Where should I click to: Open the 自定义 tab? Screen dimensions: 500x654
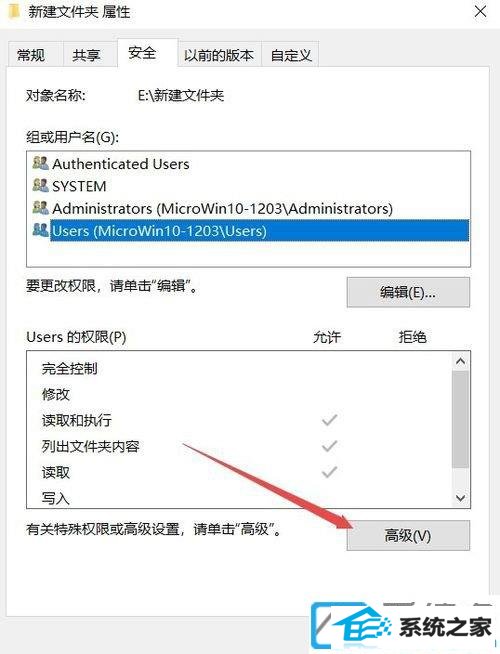(291, 54)
